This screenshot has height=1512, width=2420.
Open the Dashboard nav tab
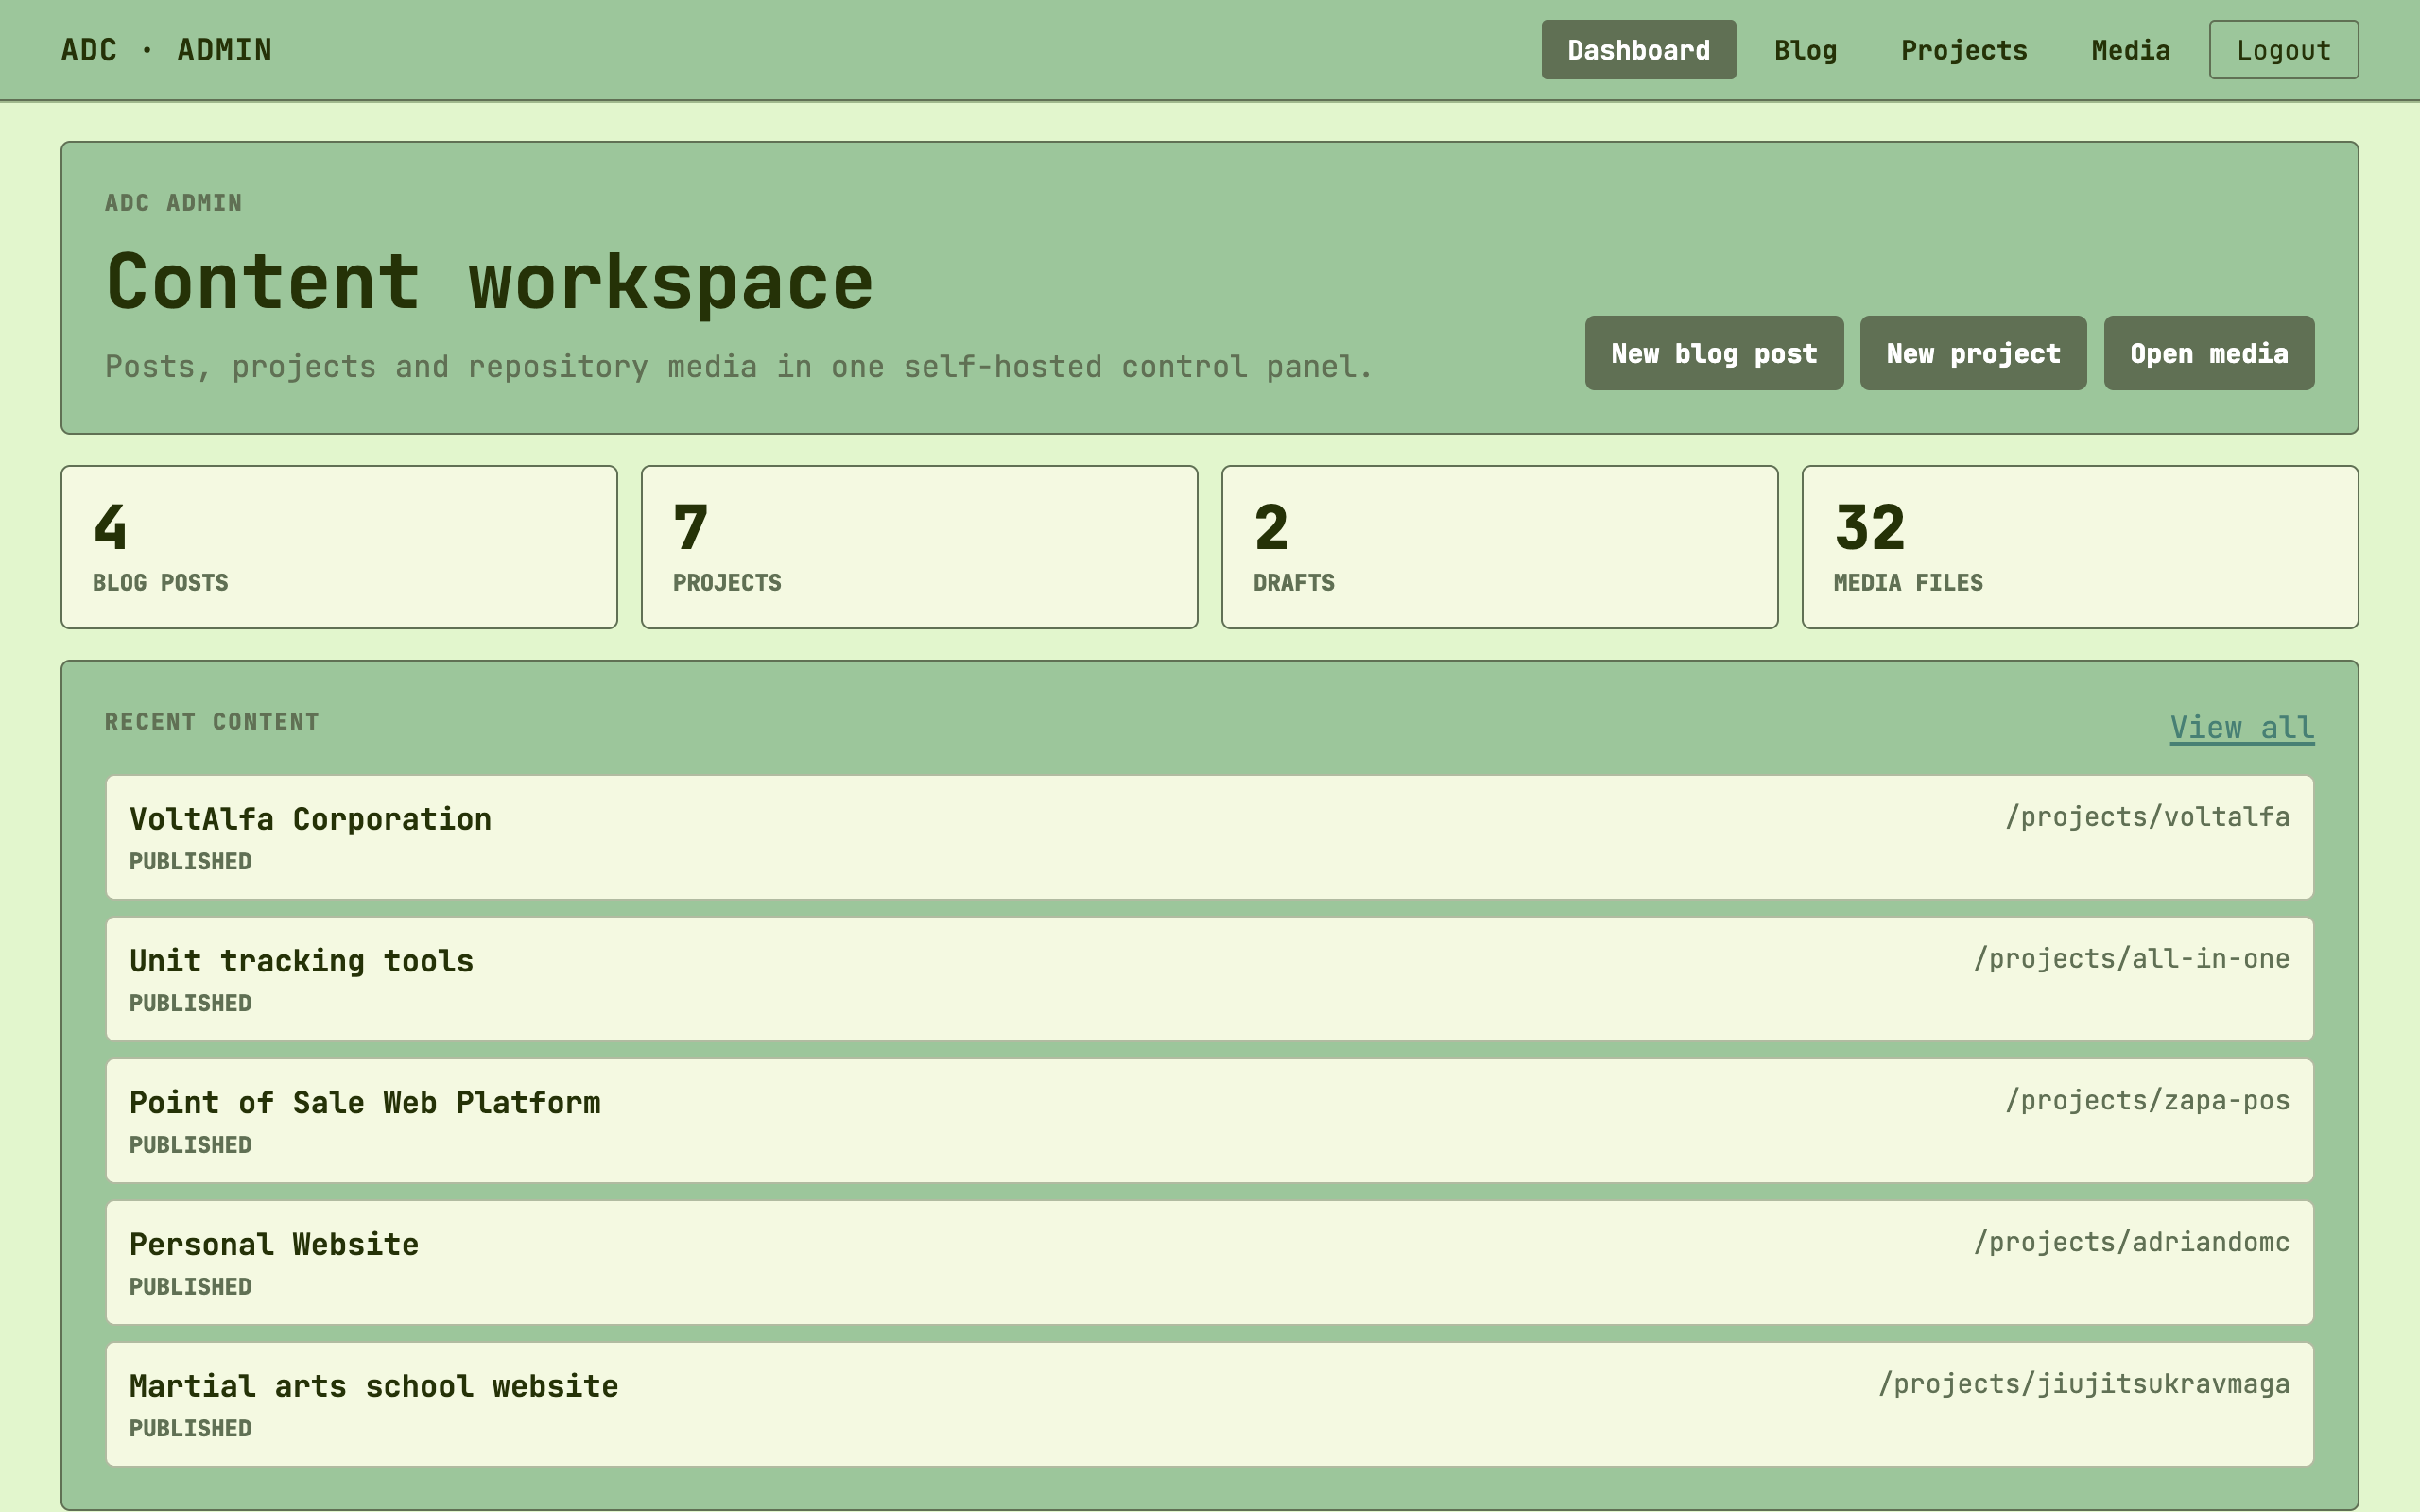[1638, 50]
